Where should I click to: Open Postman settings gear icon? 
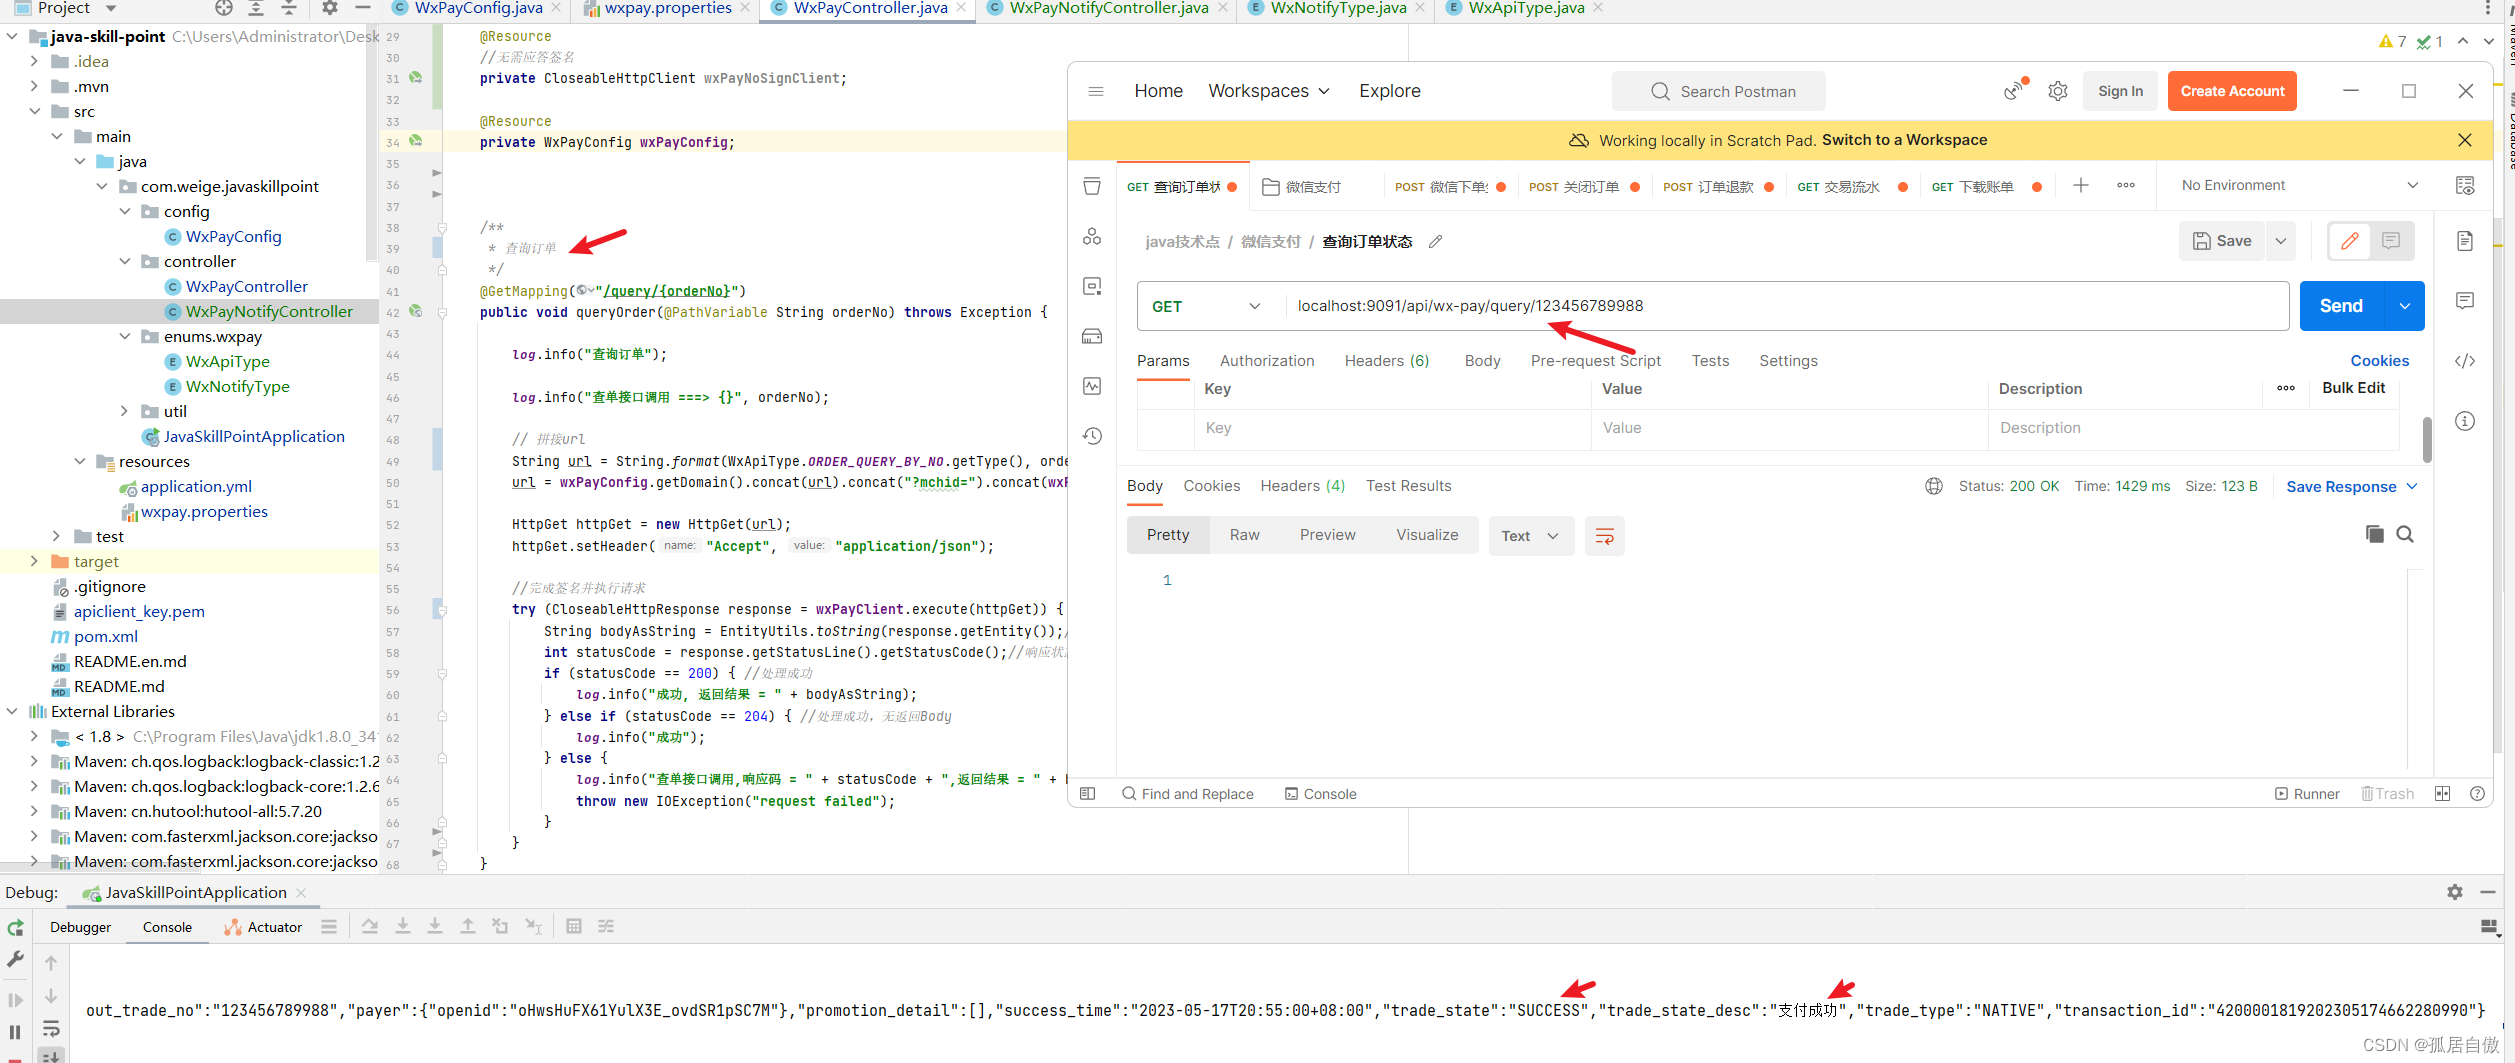(x=2057, y=91)
